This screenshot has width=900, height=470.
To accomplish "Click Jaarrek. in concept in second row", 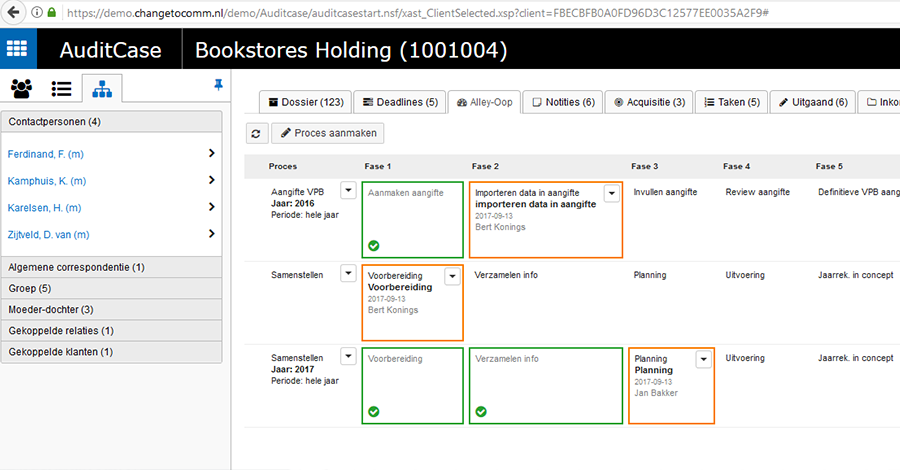I will (856, 275).
